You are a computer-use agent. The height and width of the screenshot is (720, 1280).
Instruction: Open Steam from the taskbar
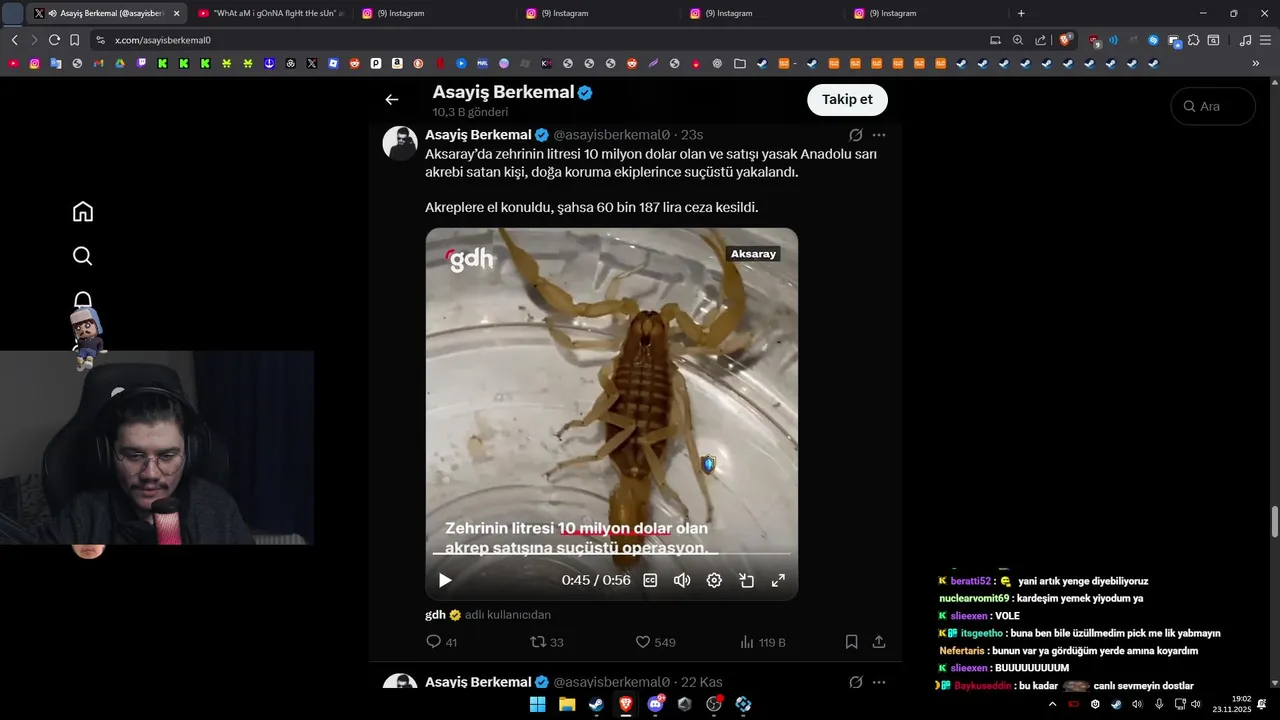click(x=596, y=704)
